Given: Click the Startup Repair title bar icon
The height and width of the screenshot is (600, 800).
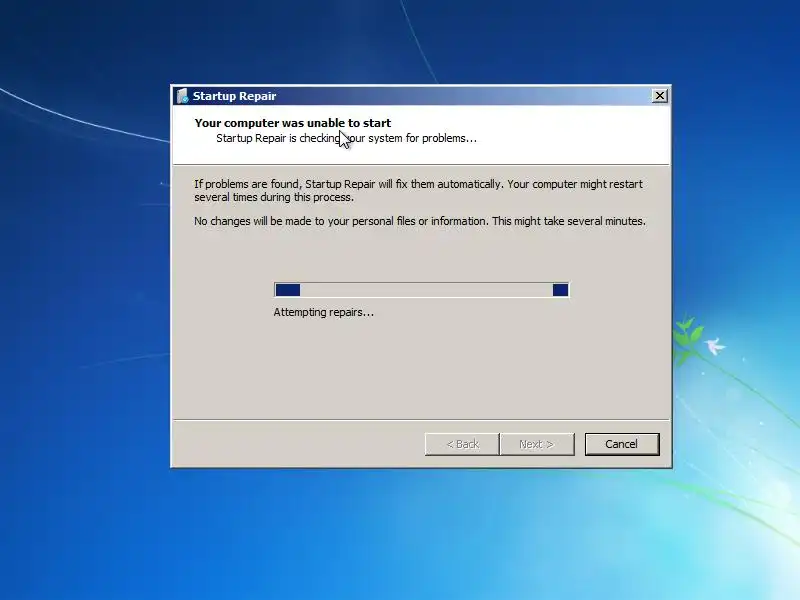Looking at the screenshot, I should (x=182, y=95).
